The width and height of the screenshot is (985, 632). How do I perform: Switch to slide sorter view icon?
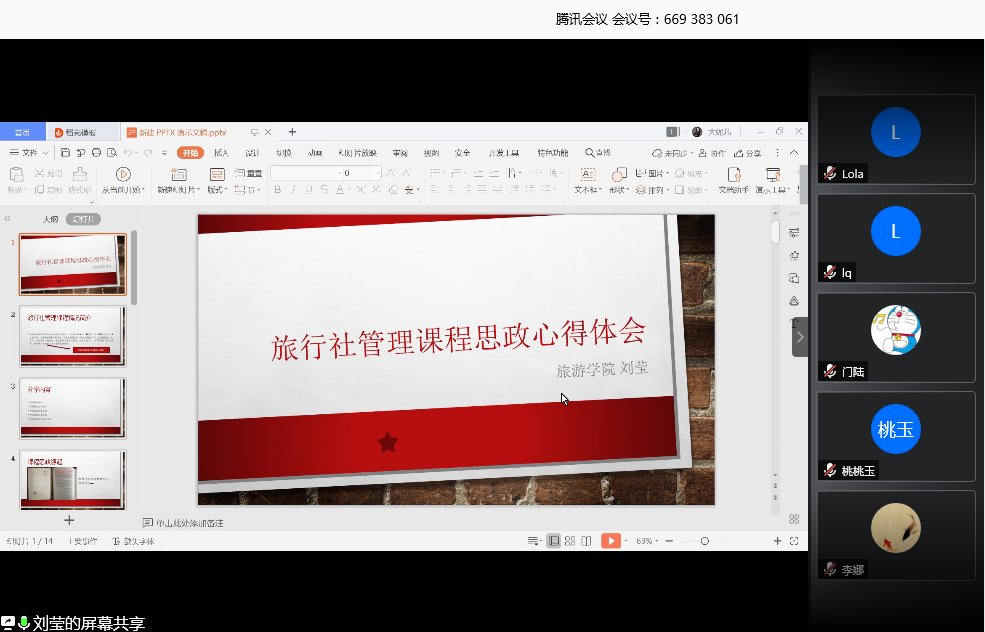[570, 541]
